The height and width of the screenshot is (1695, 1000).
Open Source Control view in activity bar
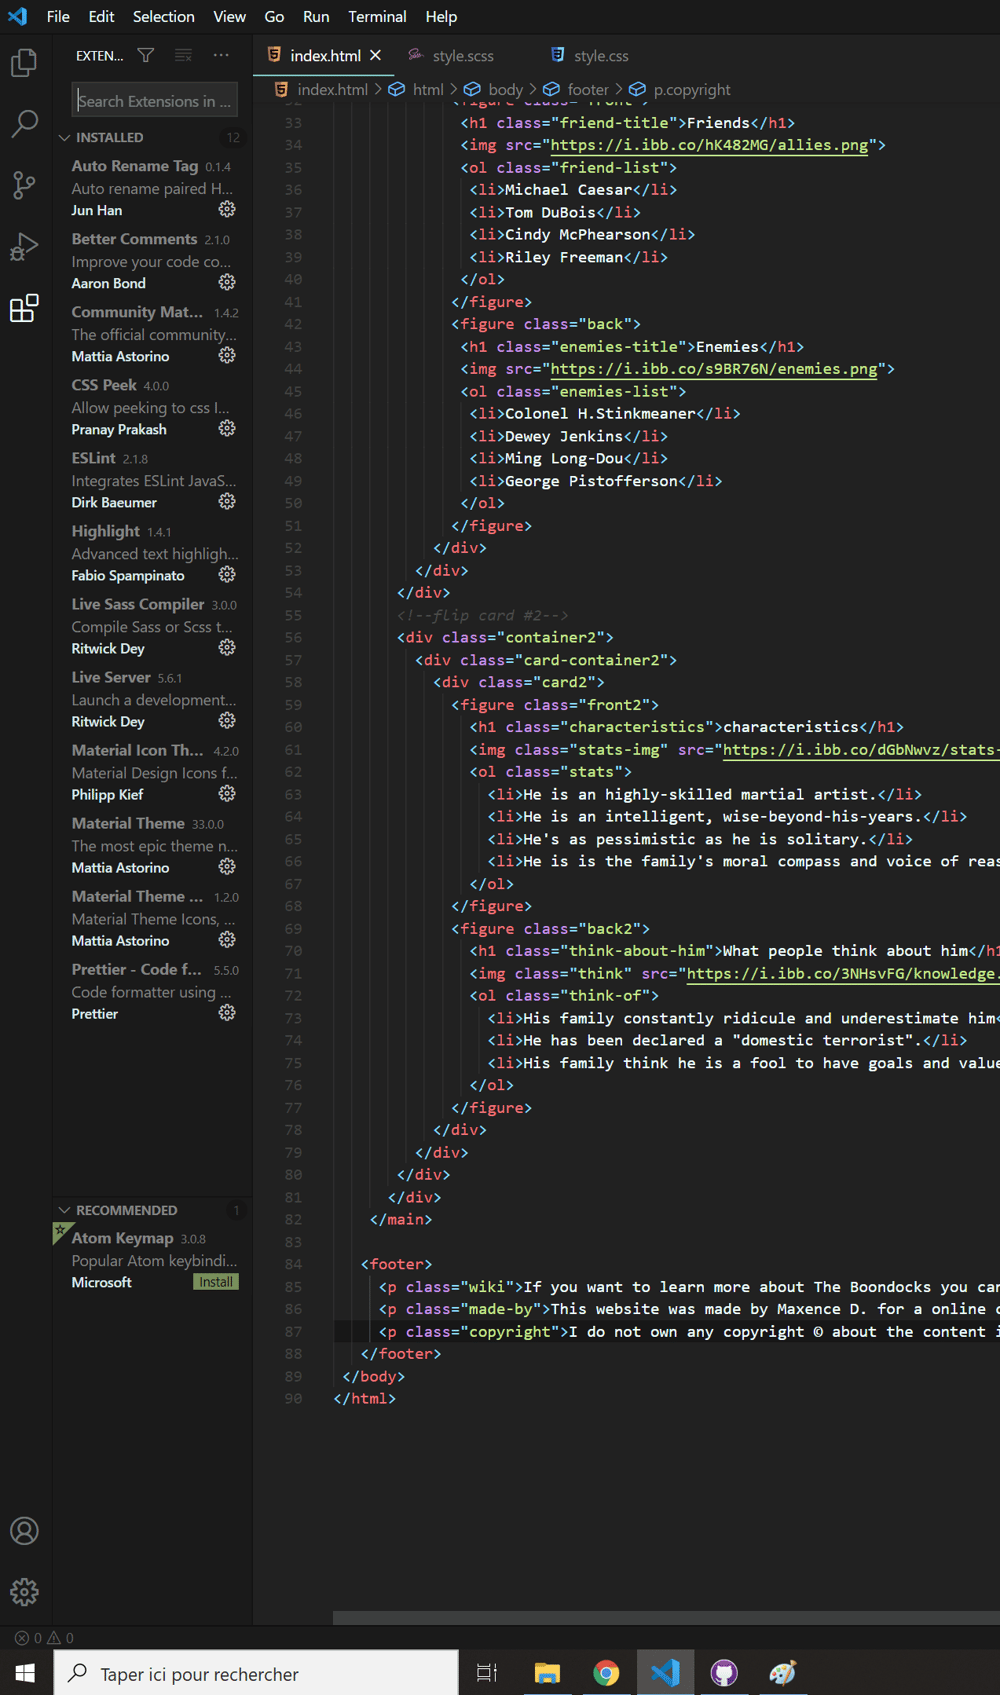coord(24,185)
